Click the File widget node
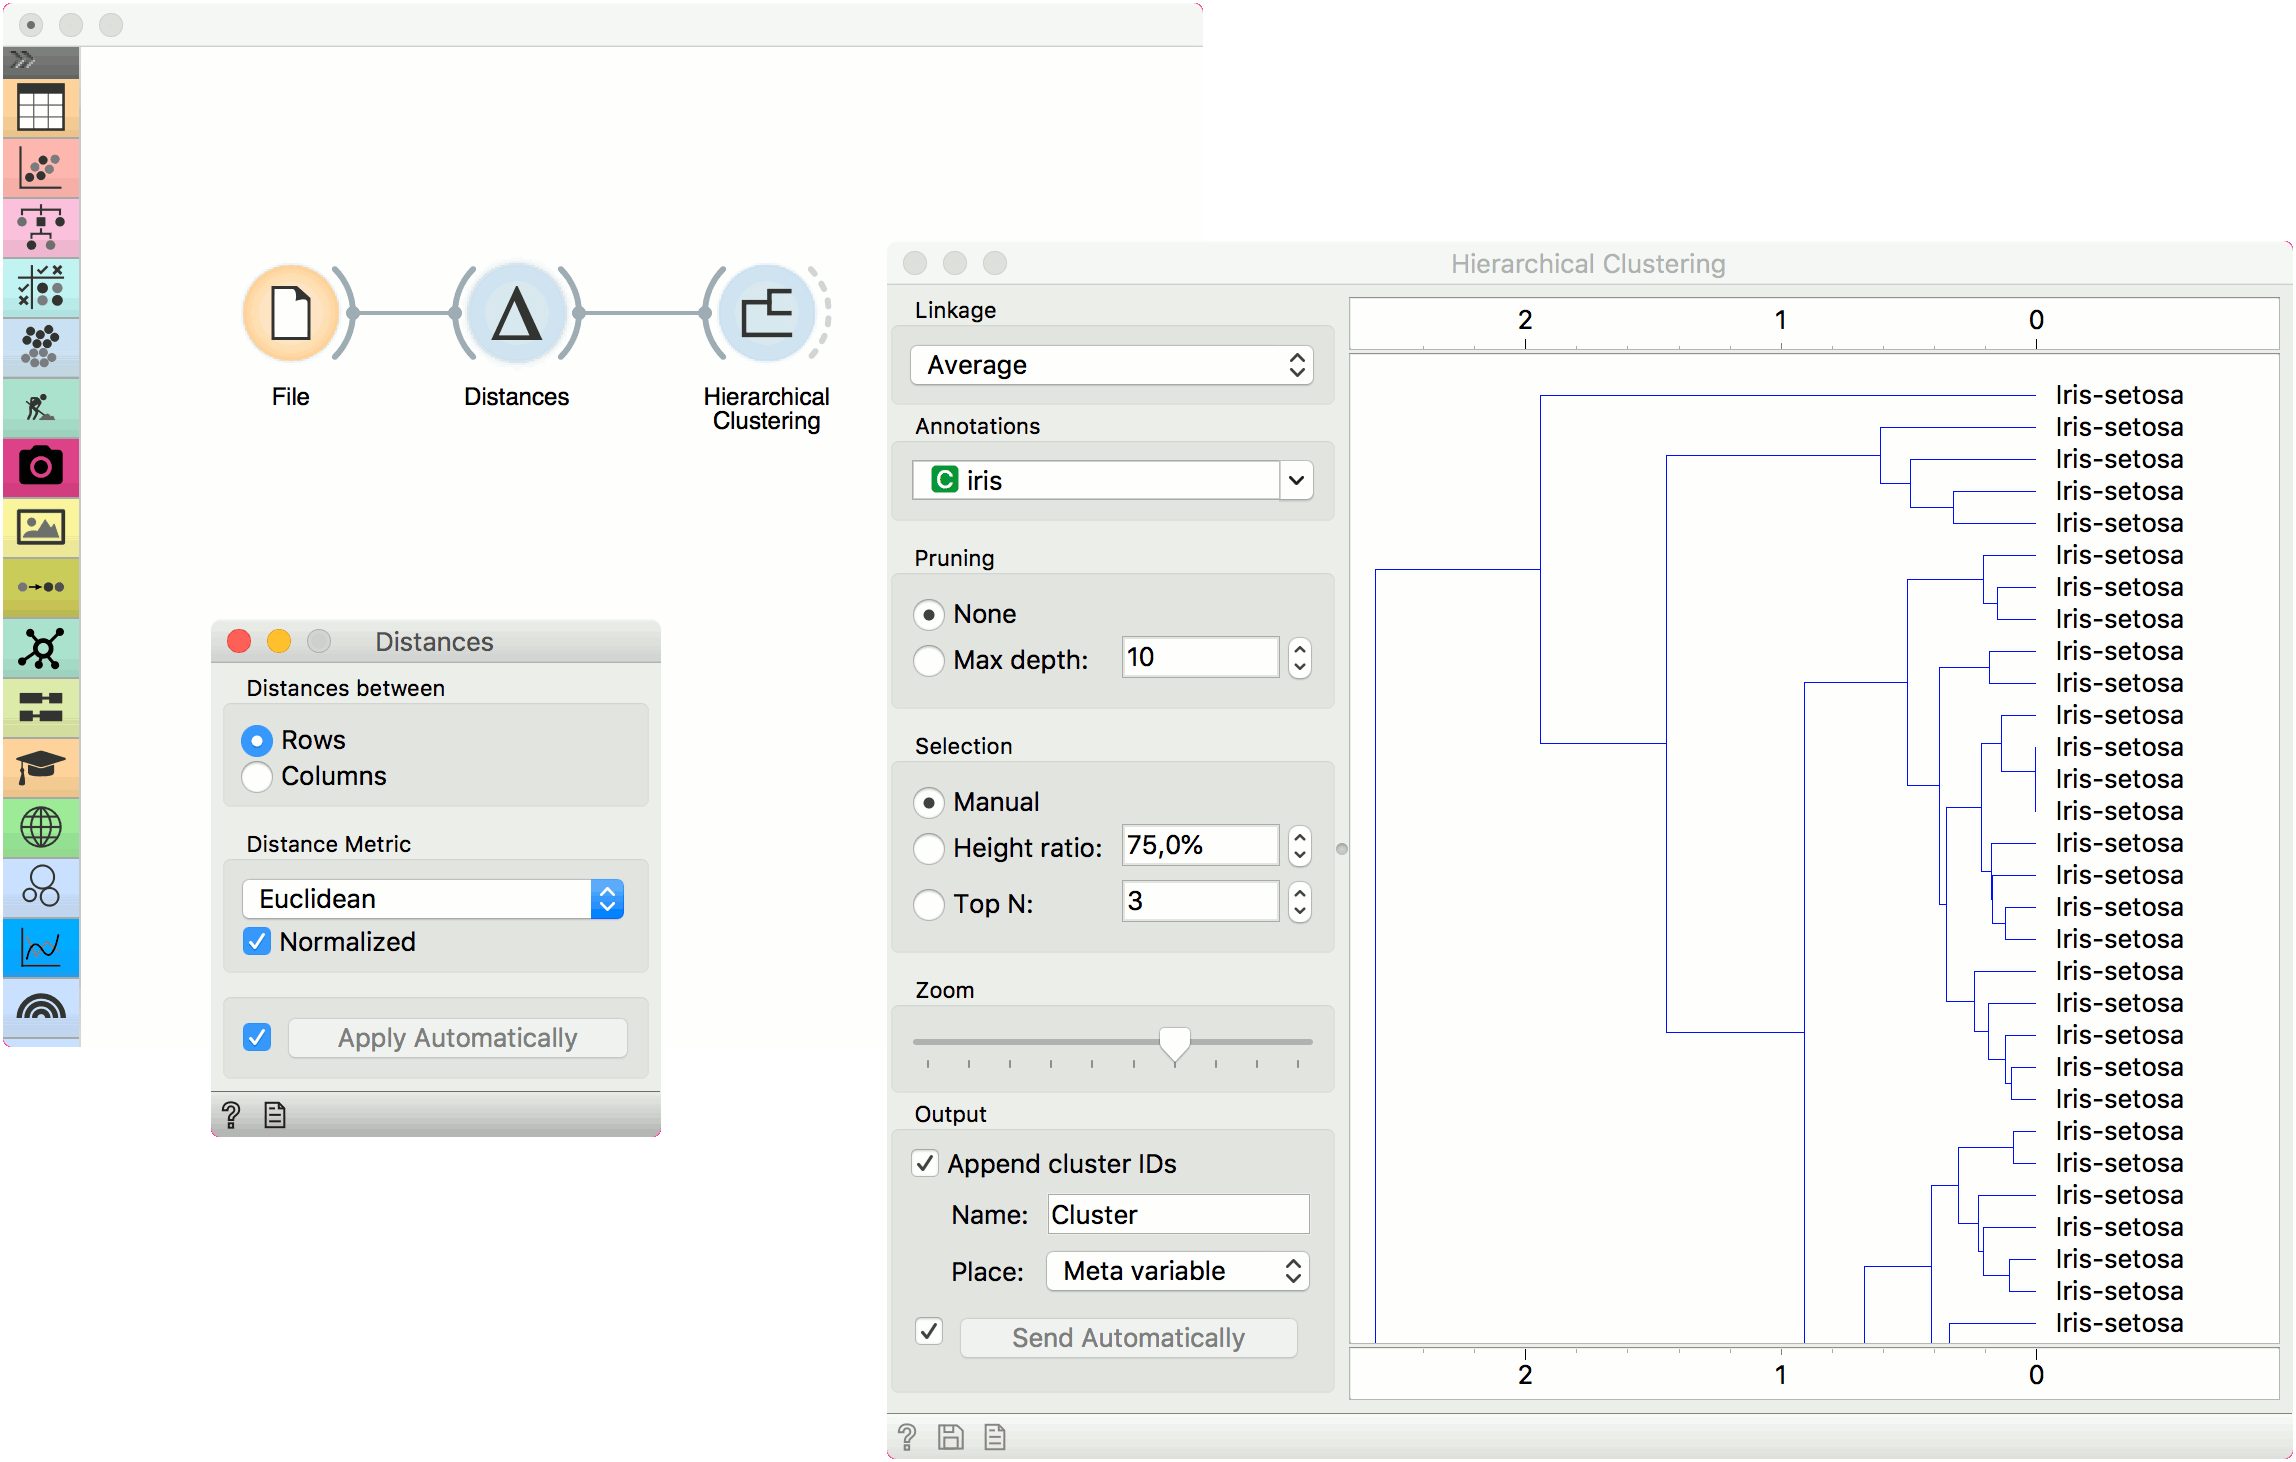 [x=291, y=314]
